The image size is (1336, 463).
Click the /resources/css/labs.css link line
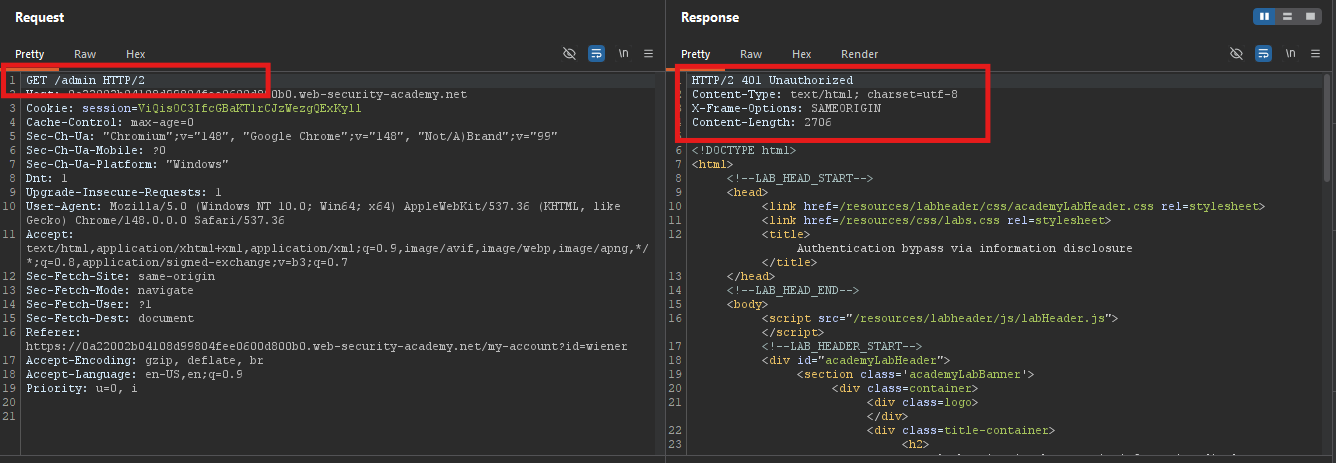click(937, 220)
